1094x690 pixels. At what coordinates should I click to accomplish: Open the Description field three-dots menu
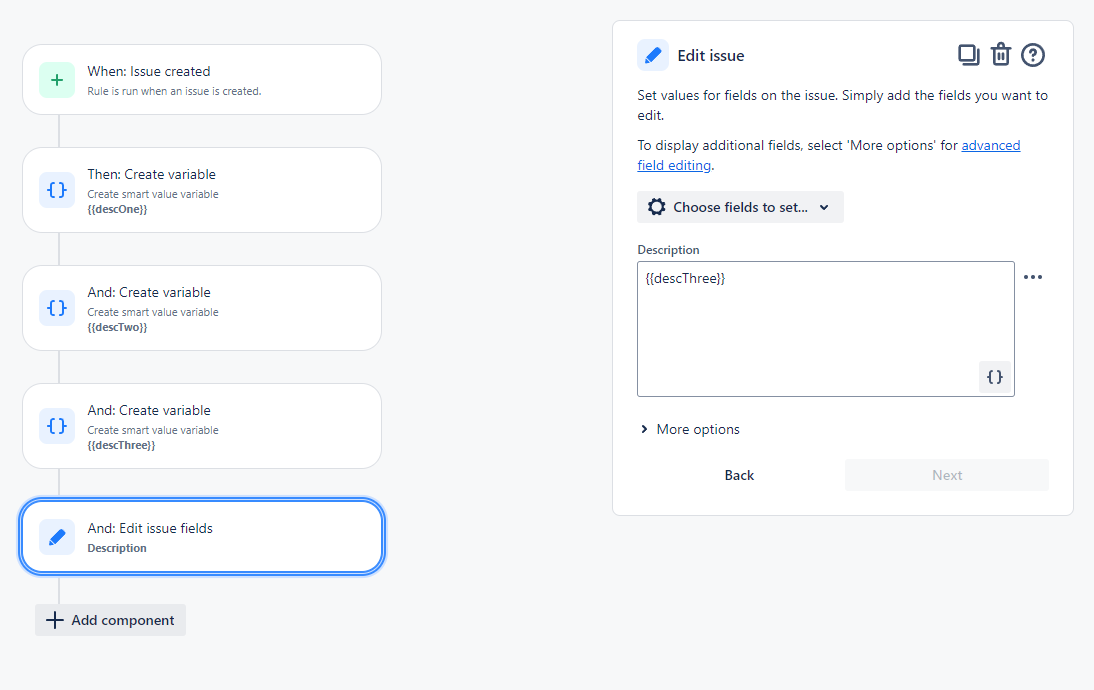(x=1033, y=277)
